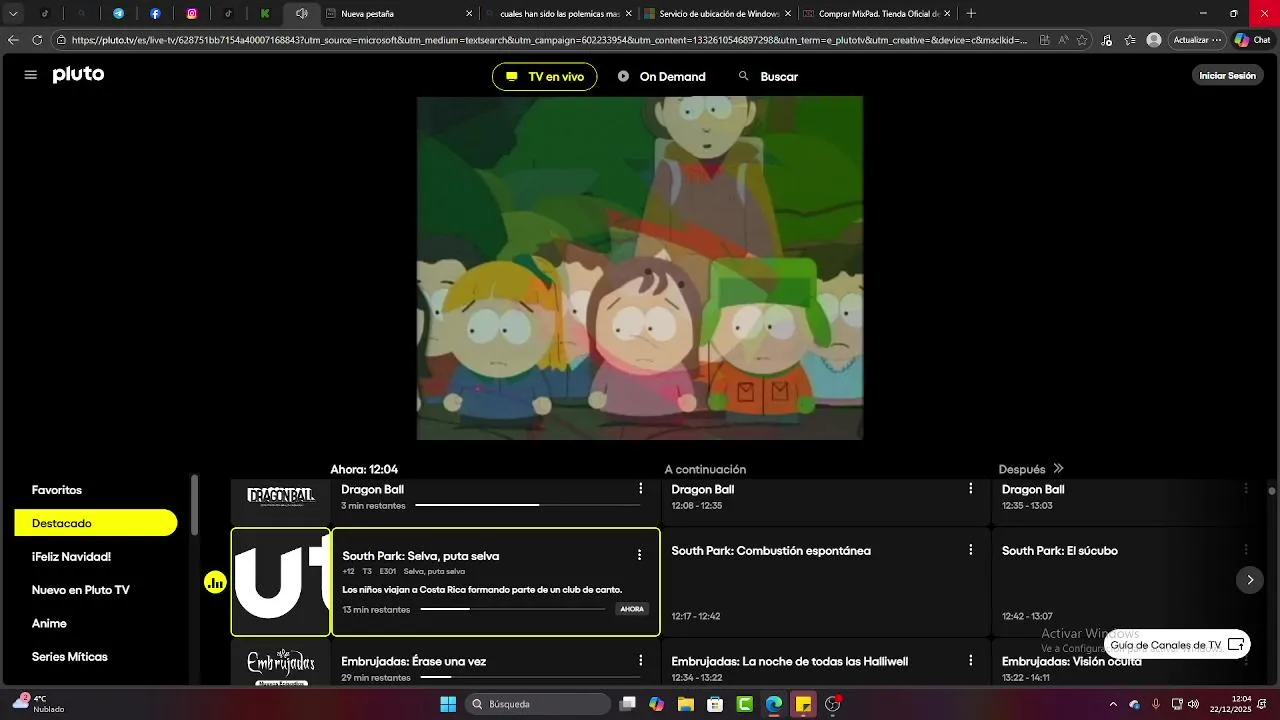Open the browser Actualizar menu
Screen dimensions: 1280x720
1197,40
